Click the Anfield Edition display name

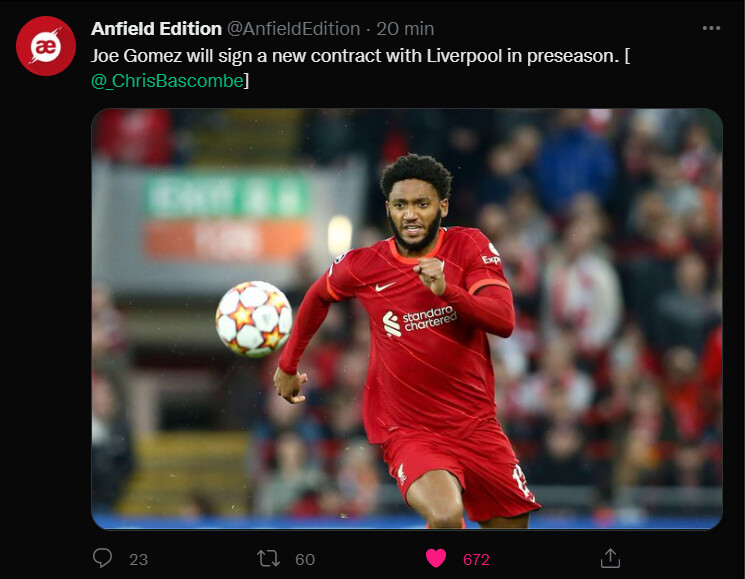pos(156,29)
